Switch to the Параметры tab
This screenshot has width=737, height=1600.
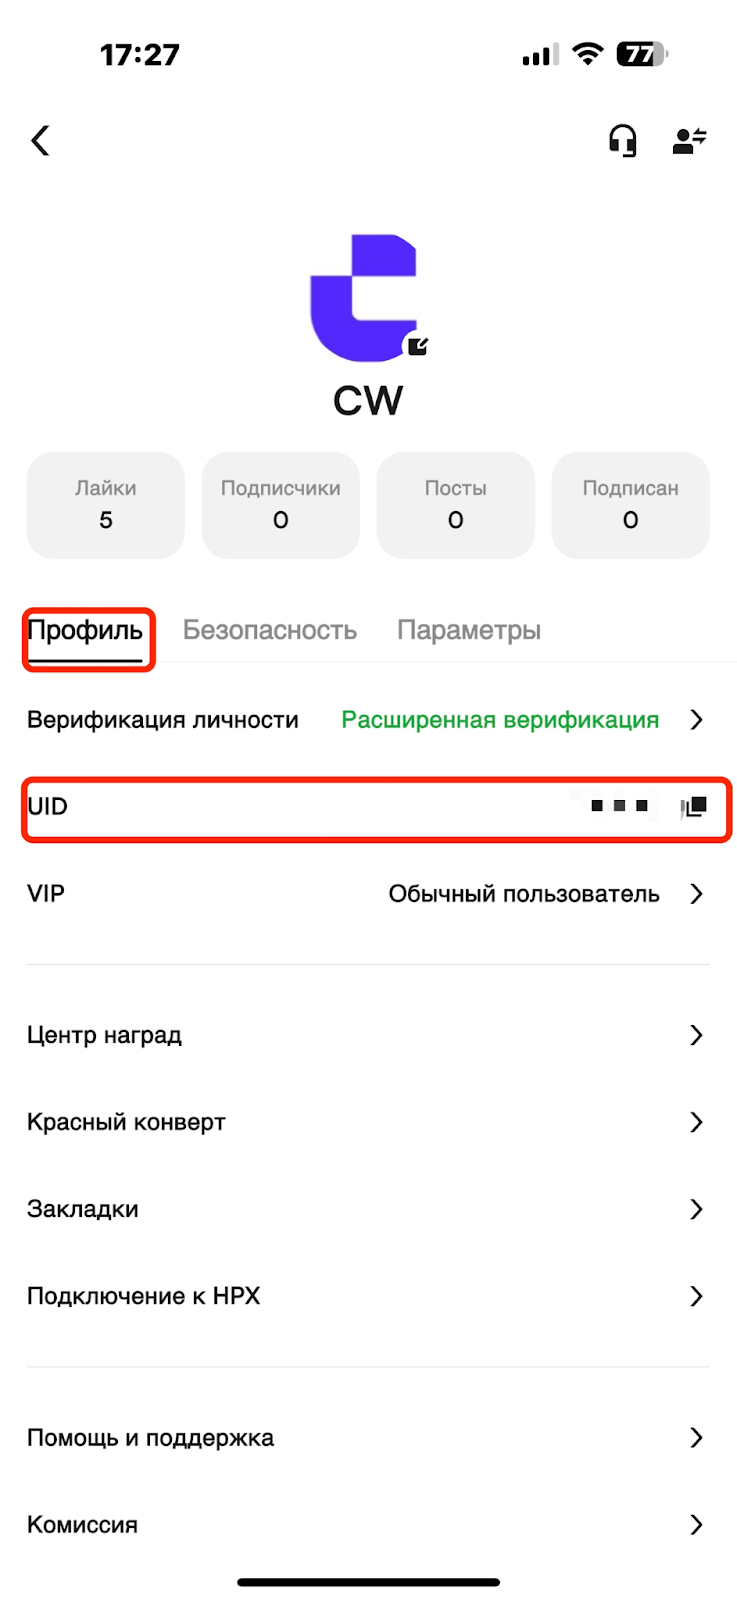[469, 631]
